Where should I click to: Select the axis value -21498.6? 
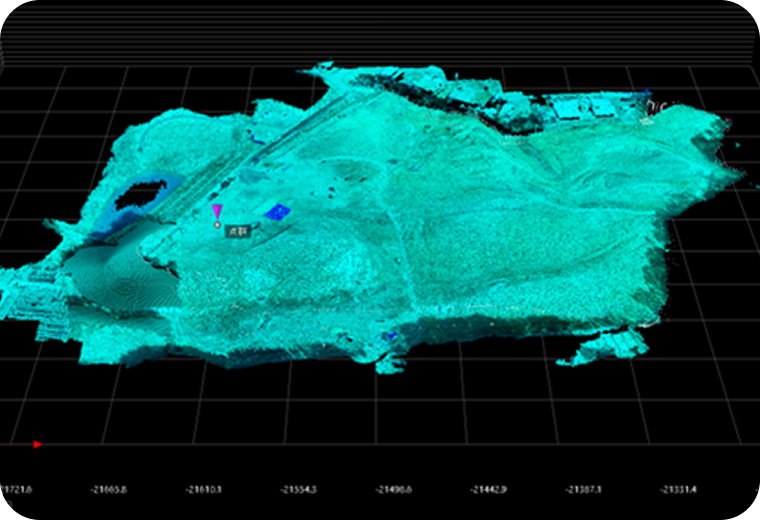click(393, 490)
